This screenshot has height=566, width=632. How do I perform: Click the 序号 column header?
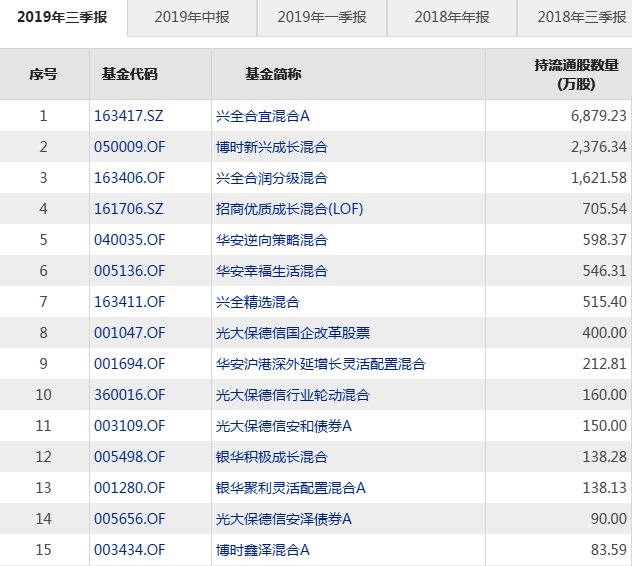coord(44,75)
